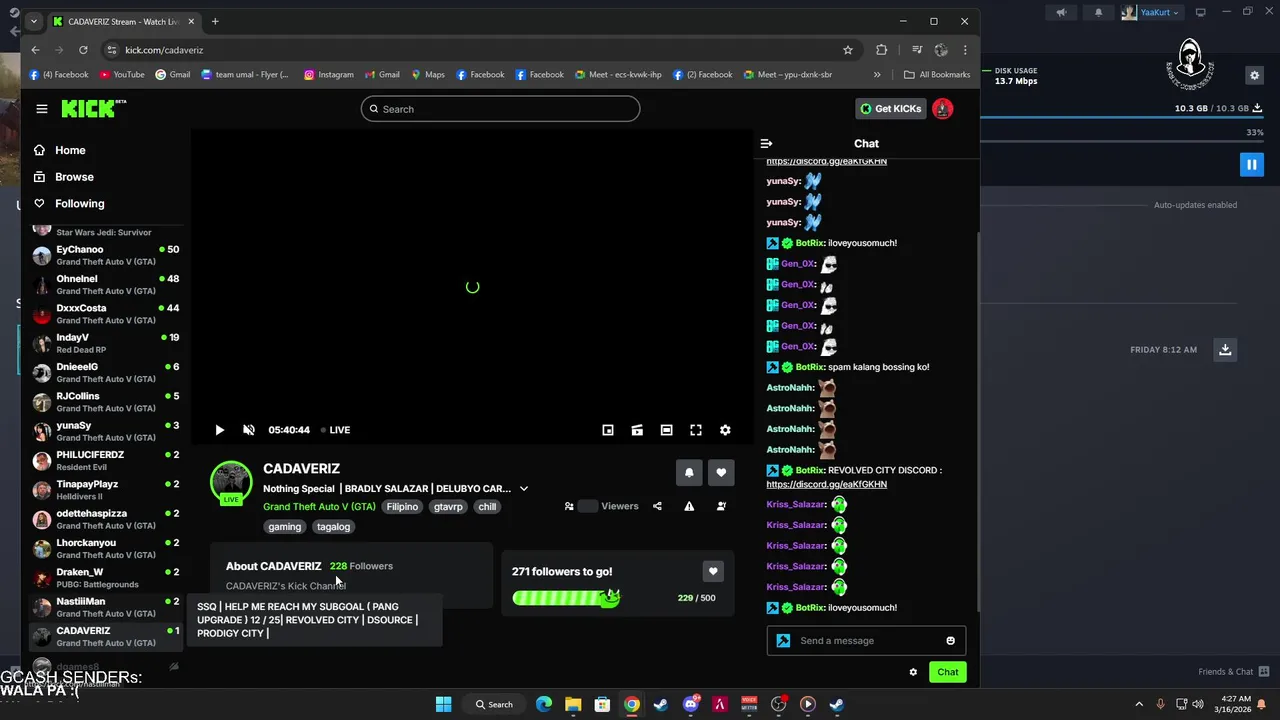This screenshot has height=720, width=1280.
Task: Click the Grand Theft Auto V (GTA) category link
Action: 319,507
